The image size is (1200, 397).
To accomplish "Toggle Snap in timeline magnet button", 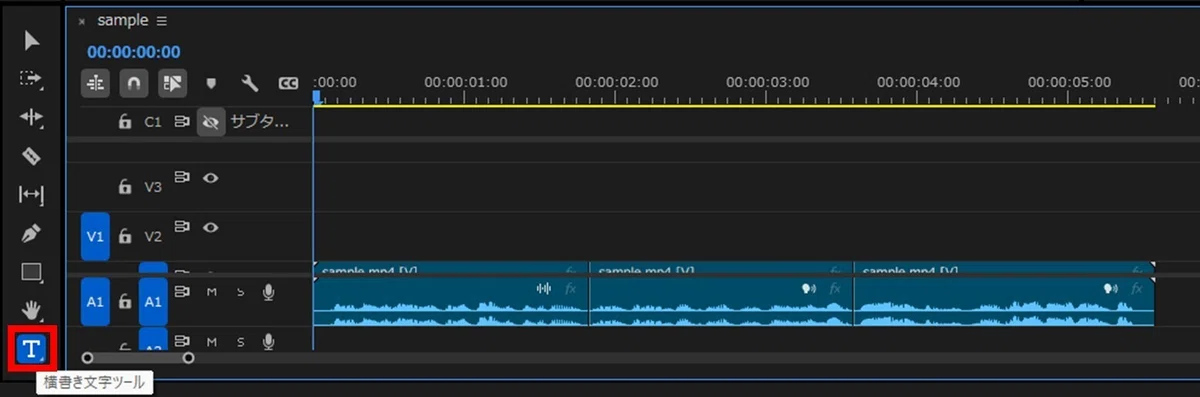I will coord(134,84).
